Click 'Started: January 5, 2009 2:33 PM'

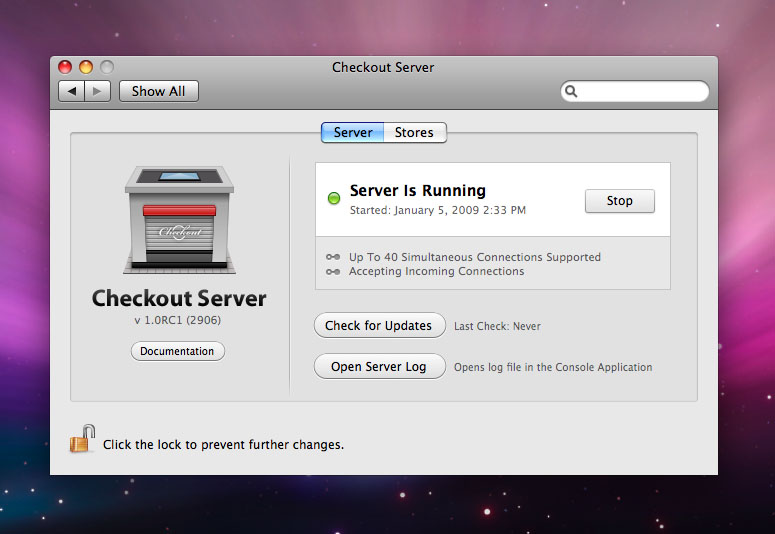click(x=438, y=210)
